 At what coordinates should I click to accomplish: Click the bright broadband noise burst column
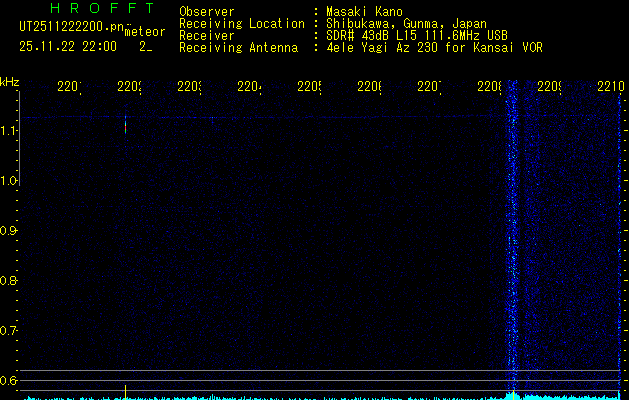[x=512, y=237]
